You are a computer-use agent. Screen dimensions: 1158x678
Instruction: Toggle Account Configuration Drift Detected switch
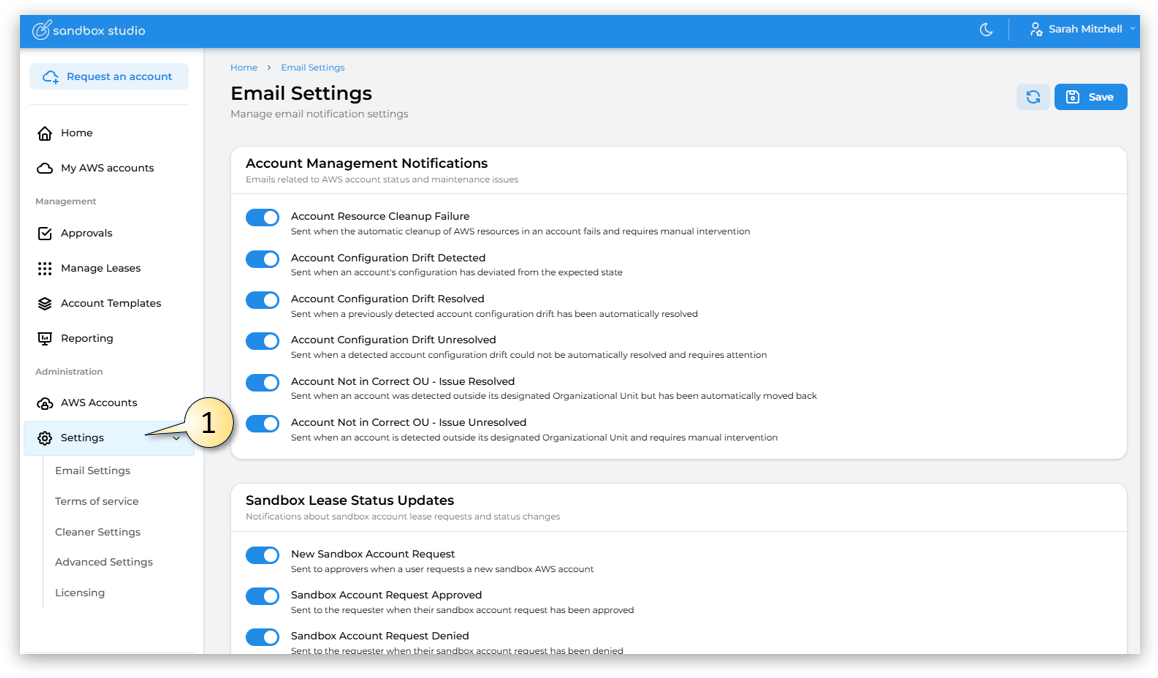(x=263, y=259)
